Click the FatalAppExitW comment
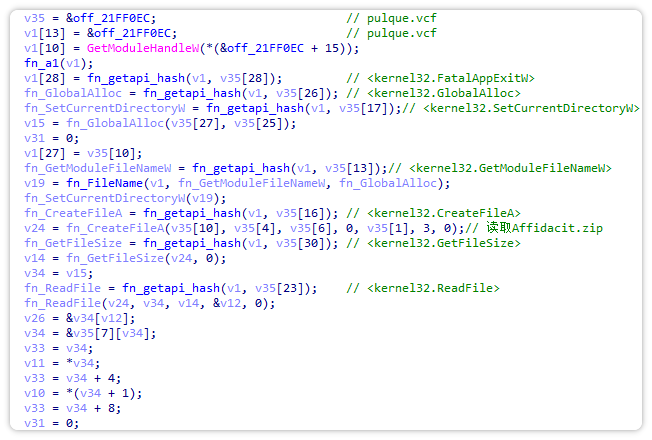 440,78
